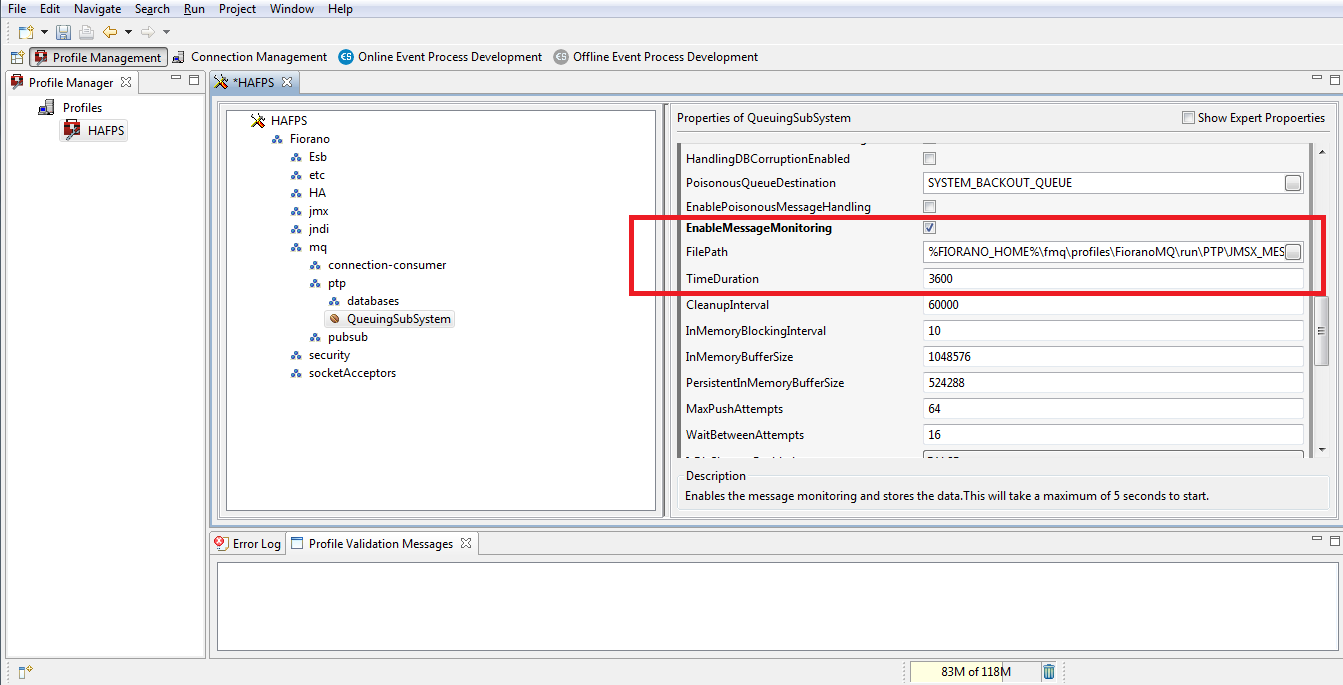Tick the HandlingDBCorruptionEnabled checkbox
1343x685 pixels.
[929, 159]
